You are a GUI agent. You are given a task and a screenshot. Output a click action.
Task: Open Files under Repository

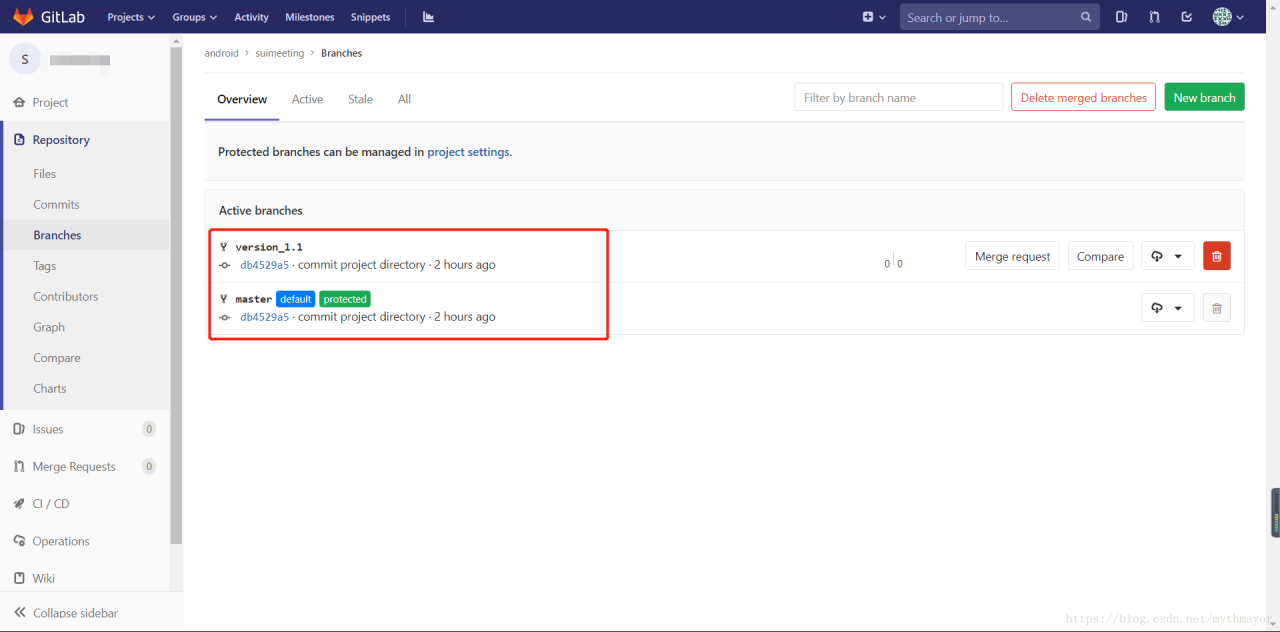tap(44, 173)
